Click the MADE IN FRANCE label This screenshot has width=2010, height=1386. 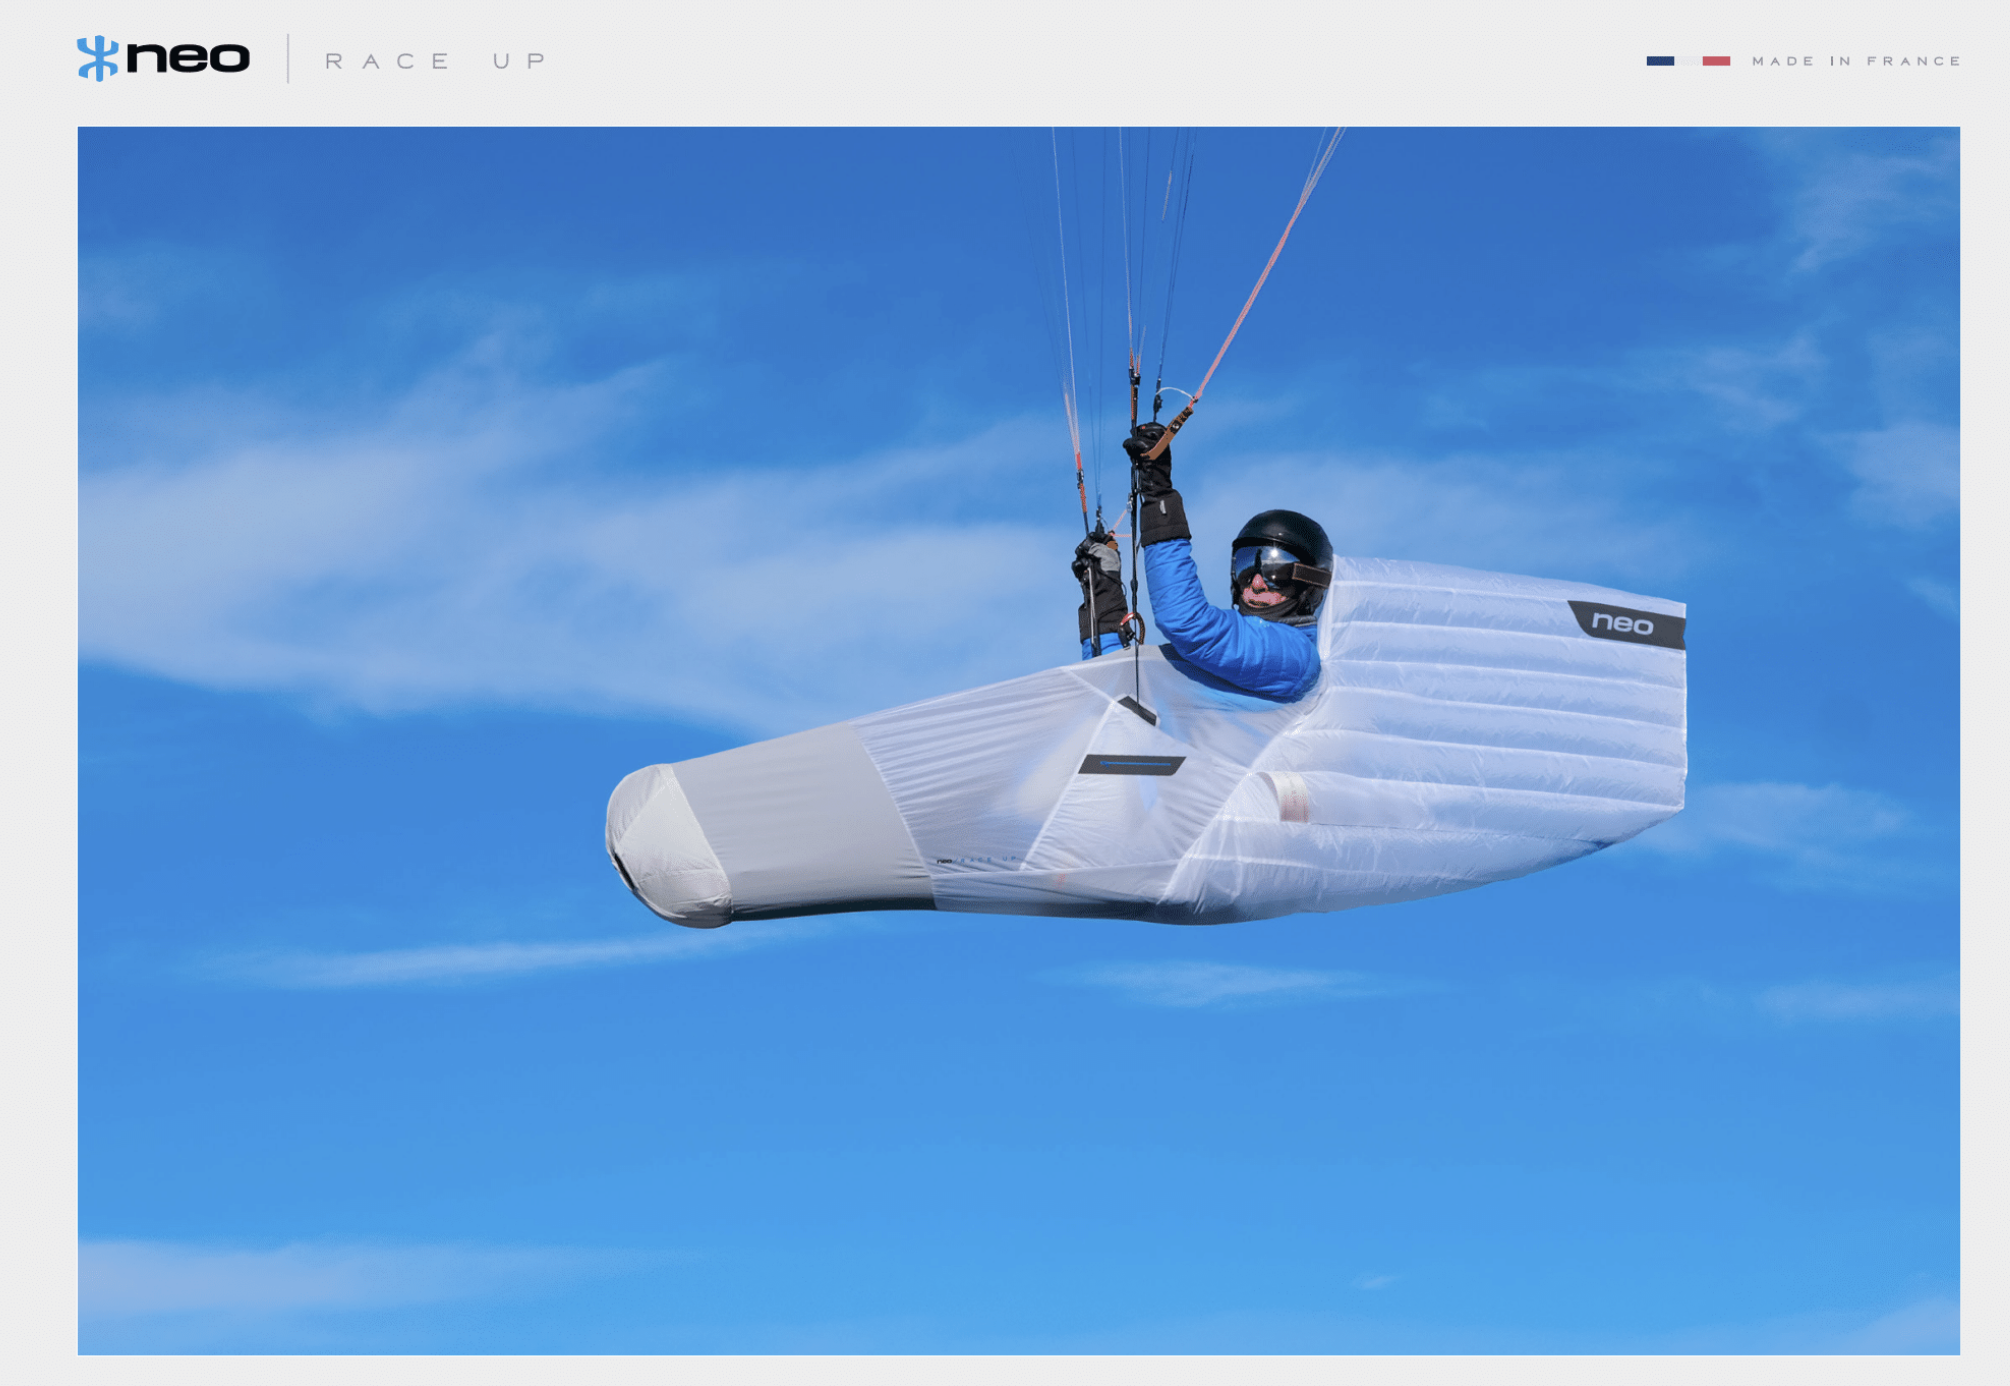[x=1856, y=61]
